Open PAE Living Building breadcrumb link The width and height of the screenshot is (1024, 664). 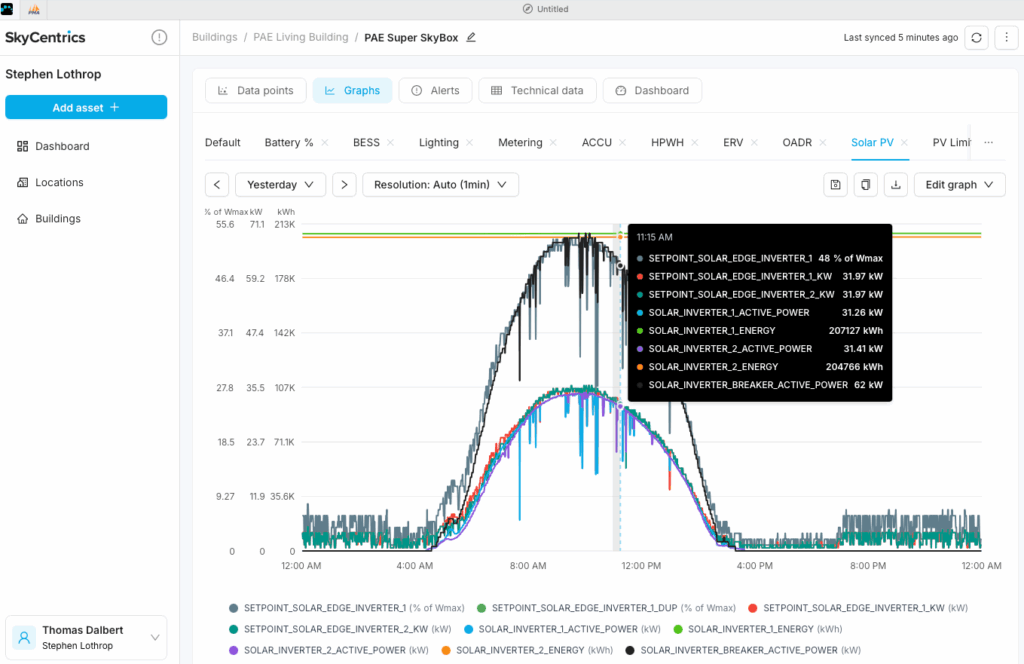(x=300, y=38)
